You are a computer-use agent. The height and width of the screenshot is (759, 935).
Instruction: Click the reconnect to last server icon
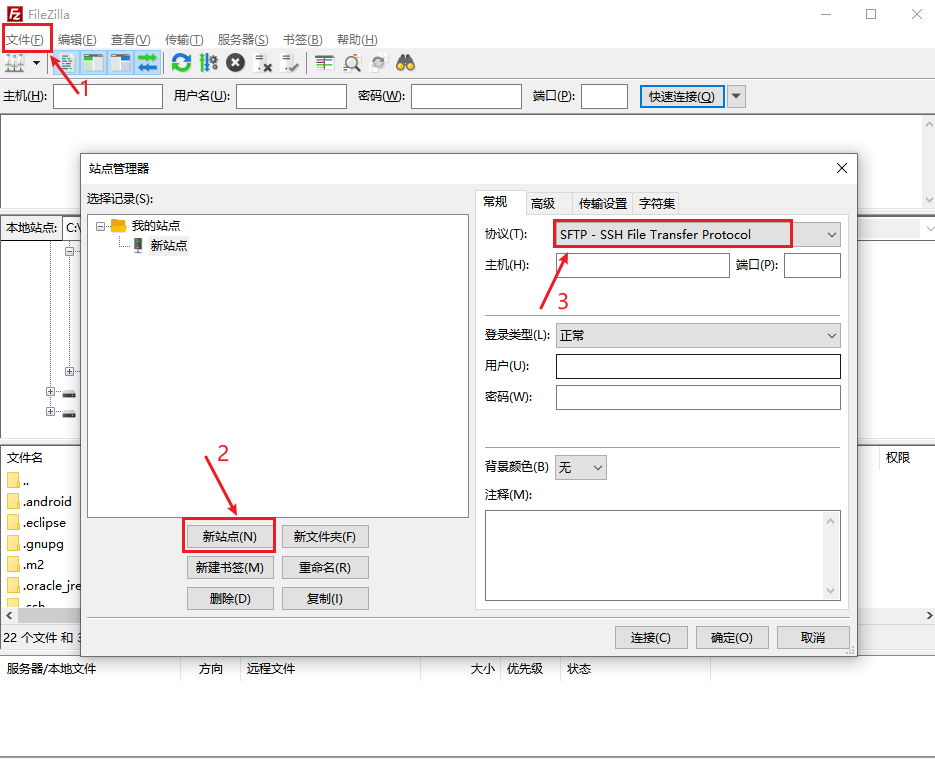point(290,63)
